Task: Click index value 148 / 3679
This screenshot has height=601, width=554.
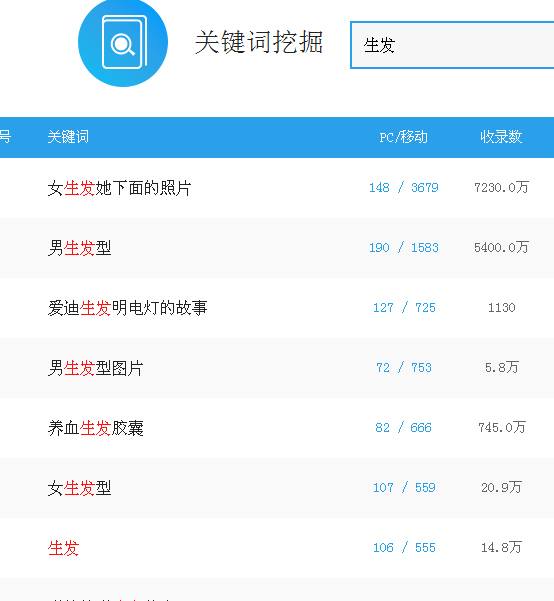Action: tap(404, 188)
